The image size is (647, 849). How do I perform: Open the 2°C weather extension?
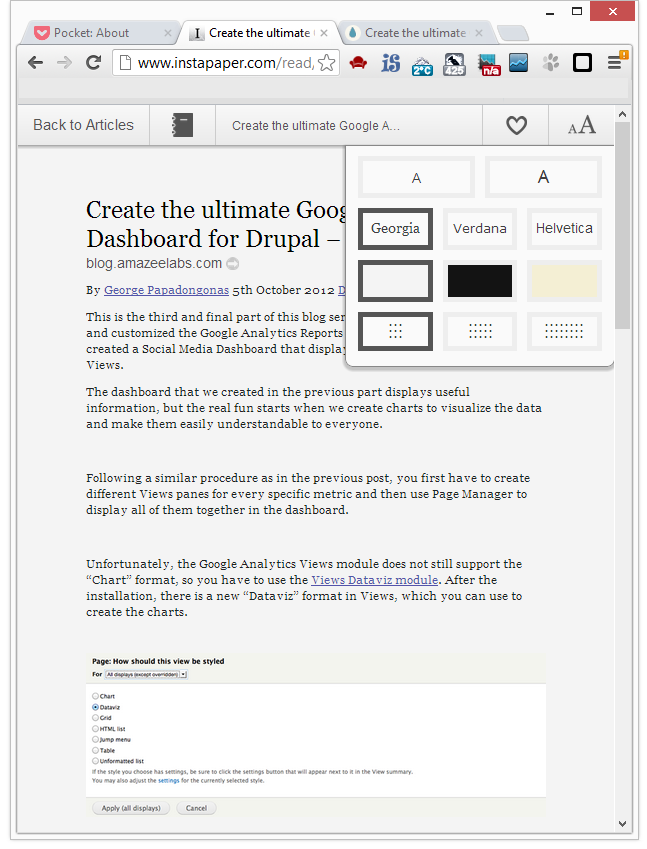[x=422, y=64]
